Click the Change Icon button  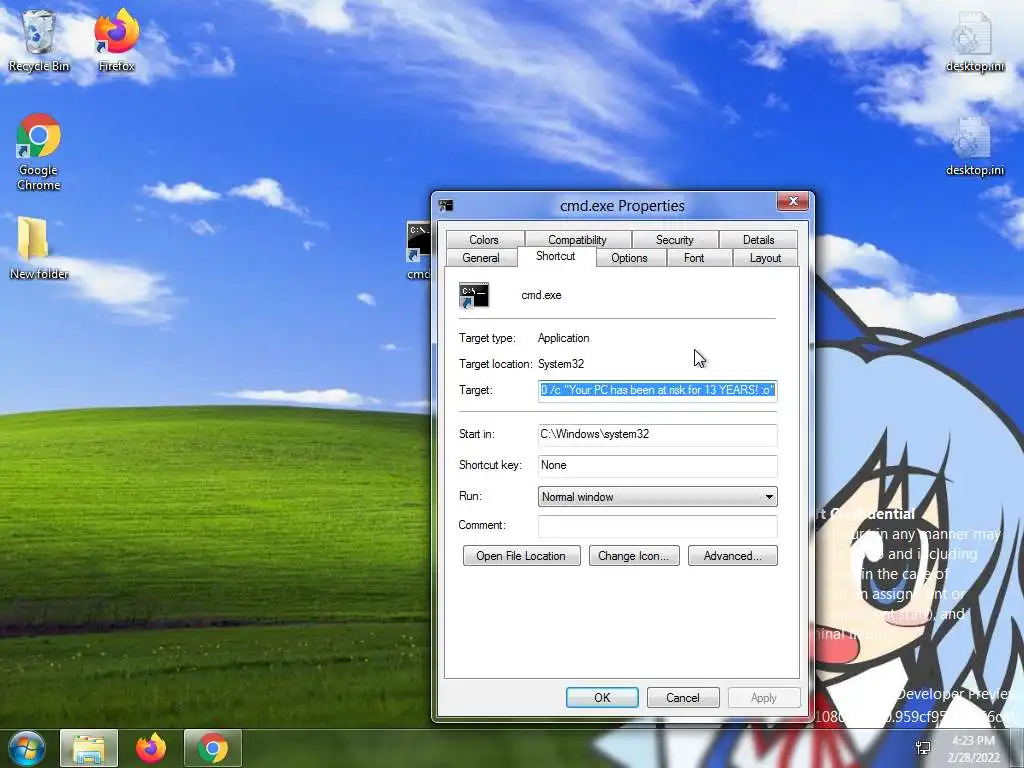(634, 556)
